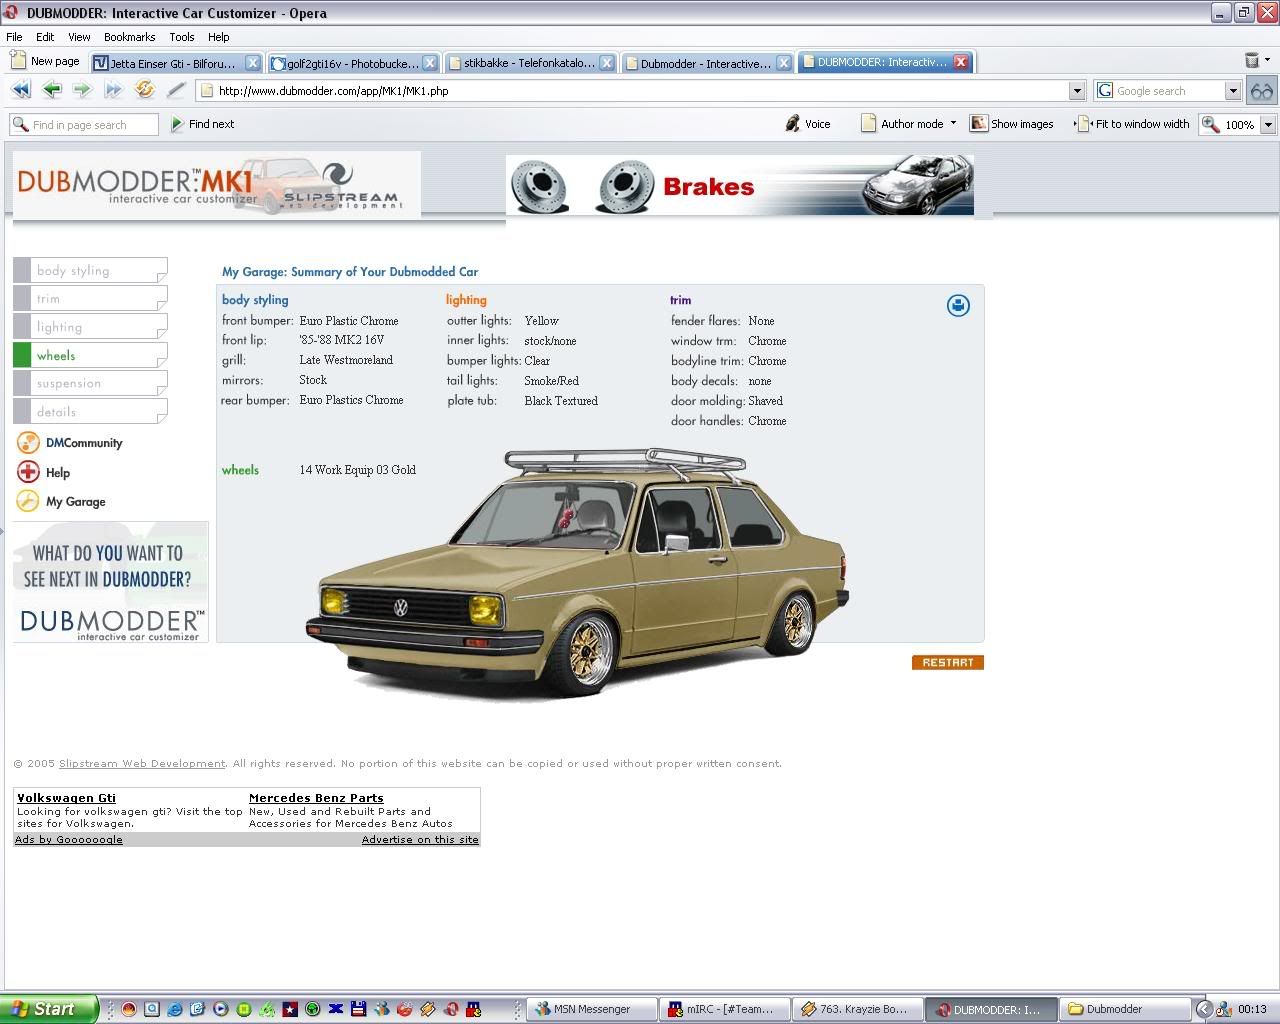Open the Dubmodder folder from the taskbar

pyautogui.click(x=1127, y=1009)
